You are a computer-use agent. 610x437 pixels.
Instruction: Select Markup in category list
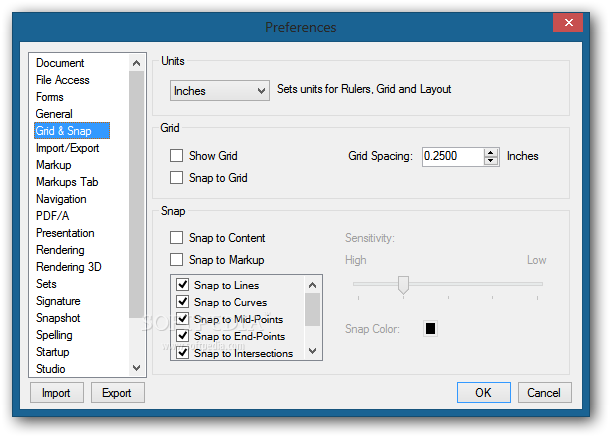tap(54, 165)
